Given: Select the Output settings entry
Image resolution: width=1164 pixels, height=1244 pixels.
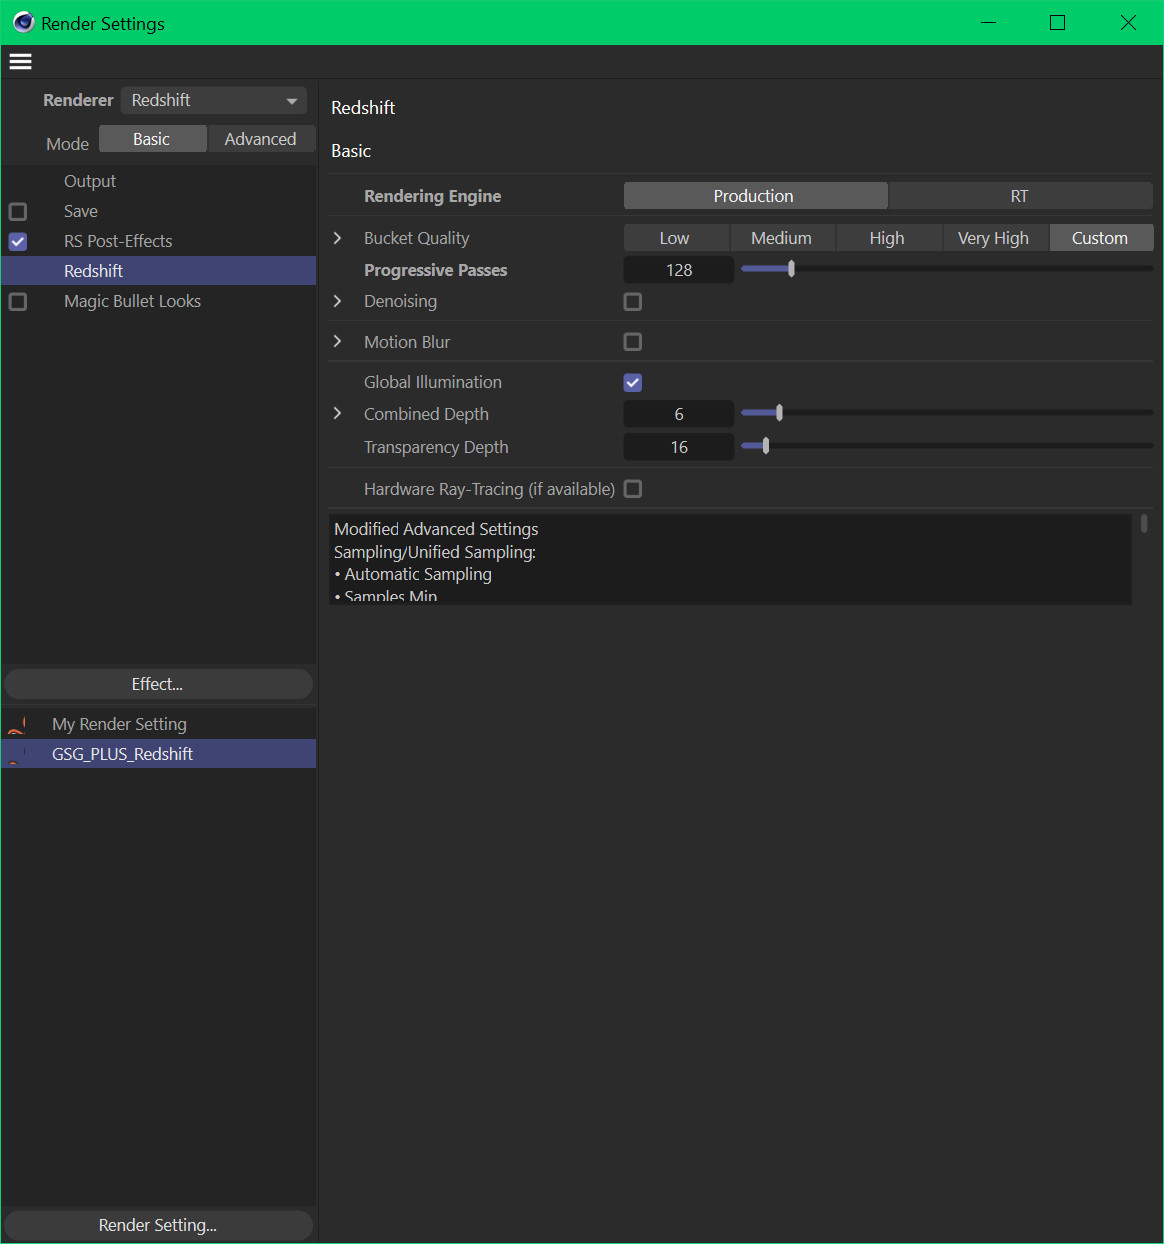Looking at the screenshot, I should (x=90, y=181).
